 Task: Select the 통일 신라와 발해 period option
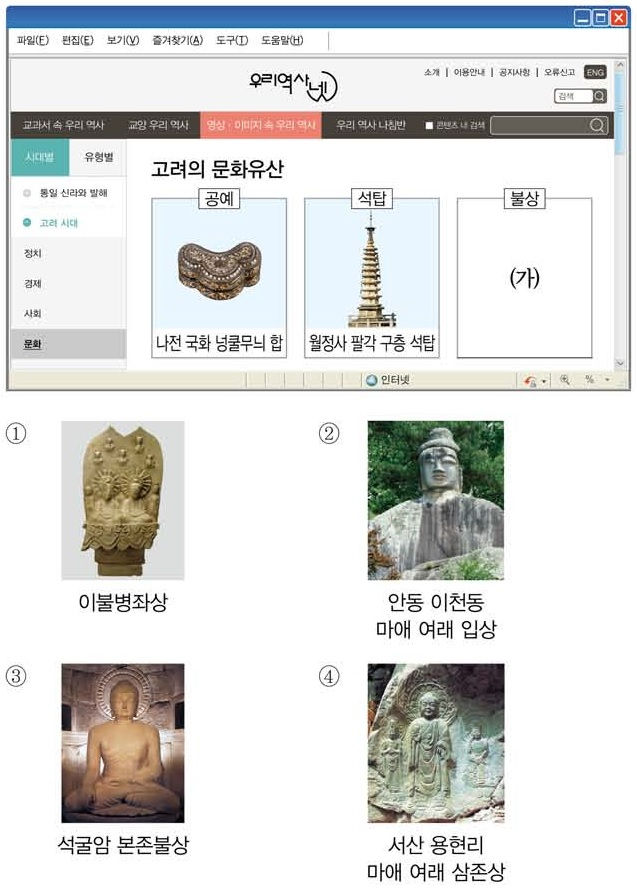[27, 192]
